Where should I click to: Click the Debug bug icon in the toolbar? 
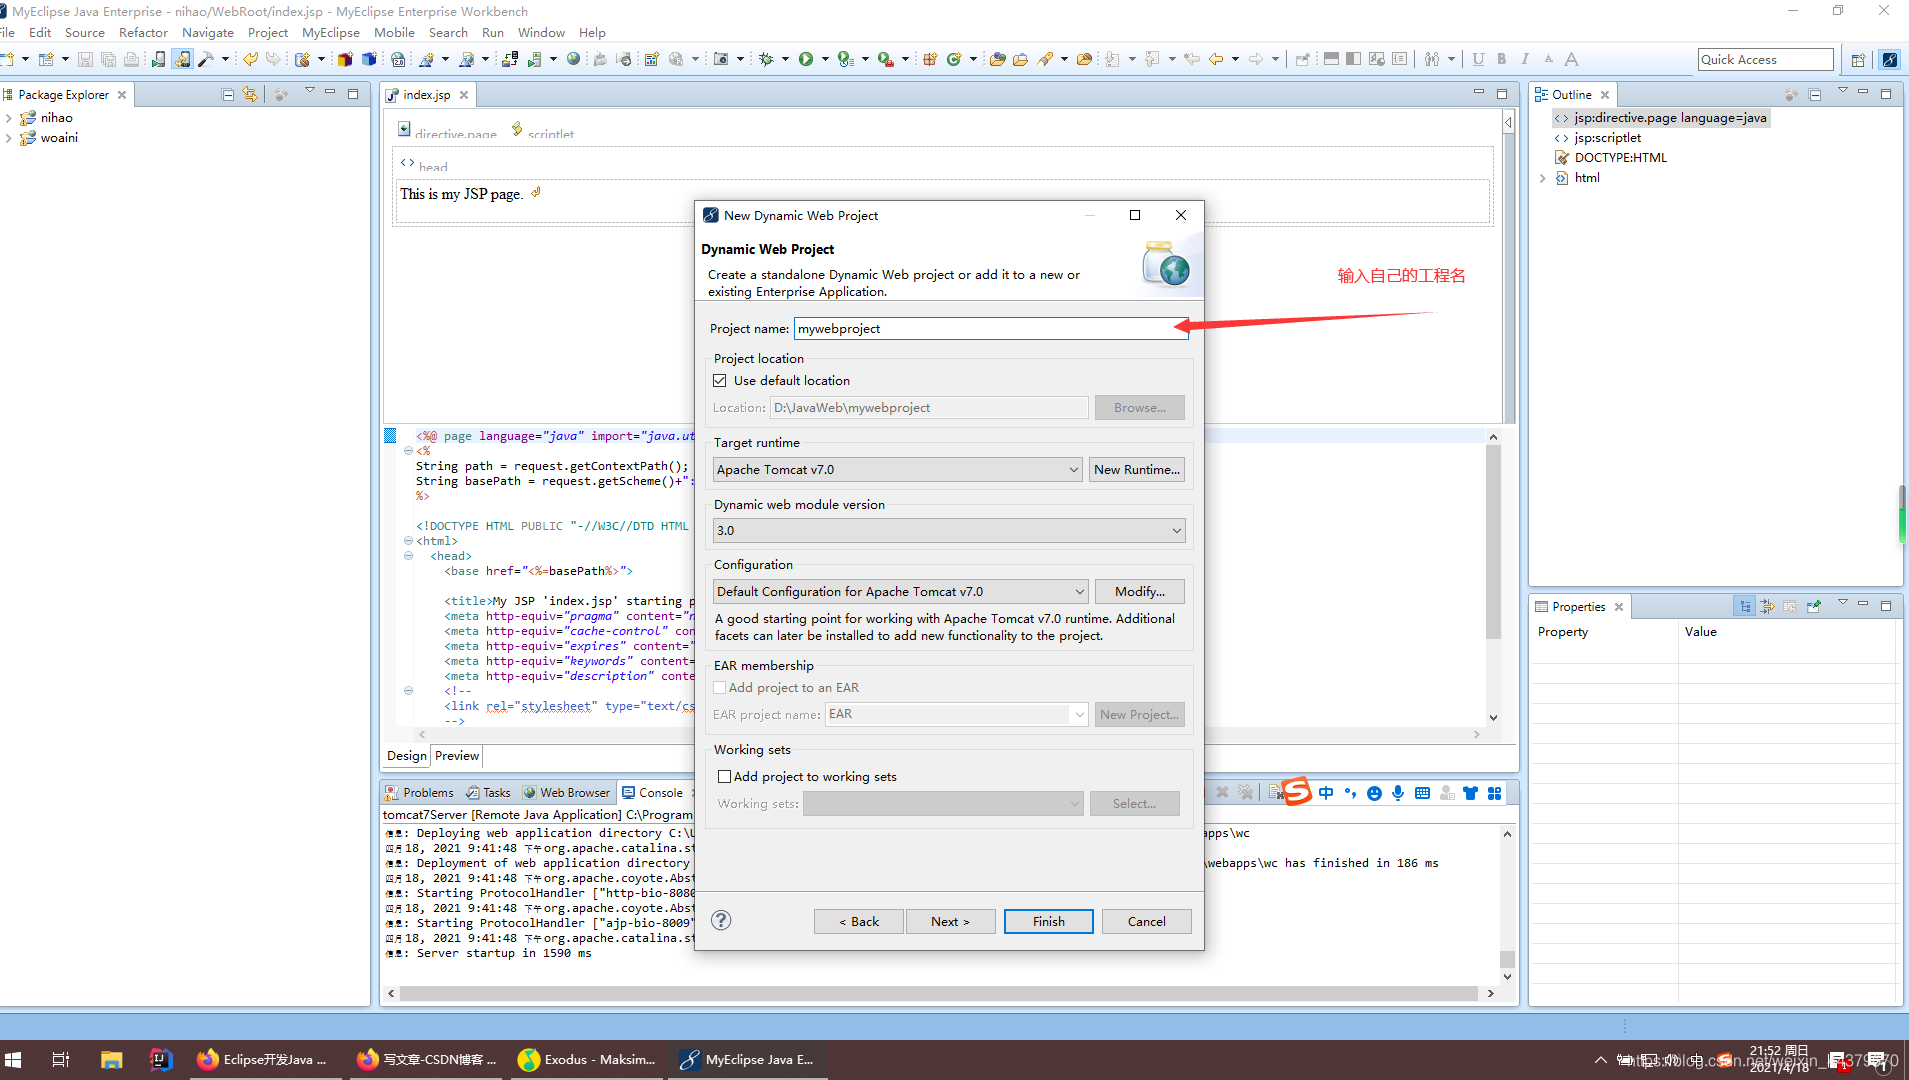click(x=766, y=59)
